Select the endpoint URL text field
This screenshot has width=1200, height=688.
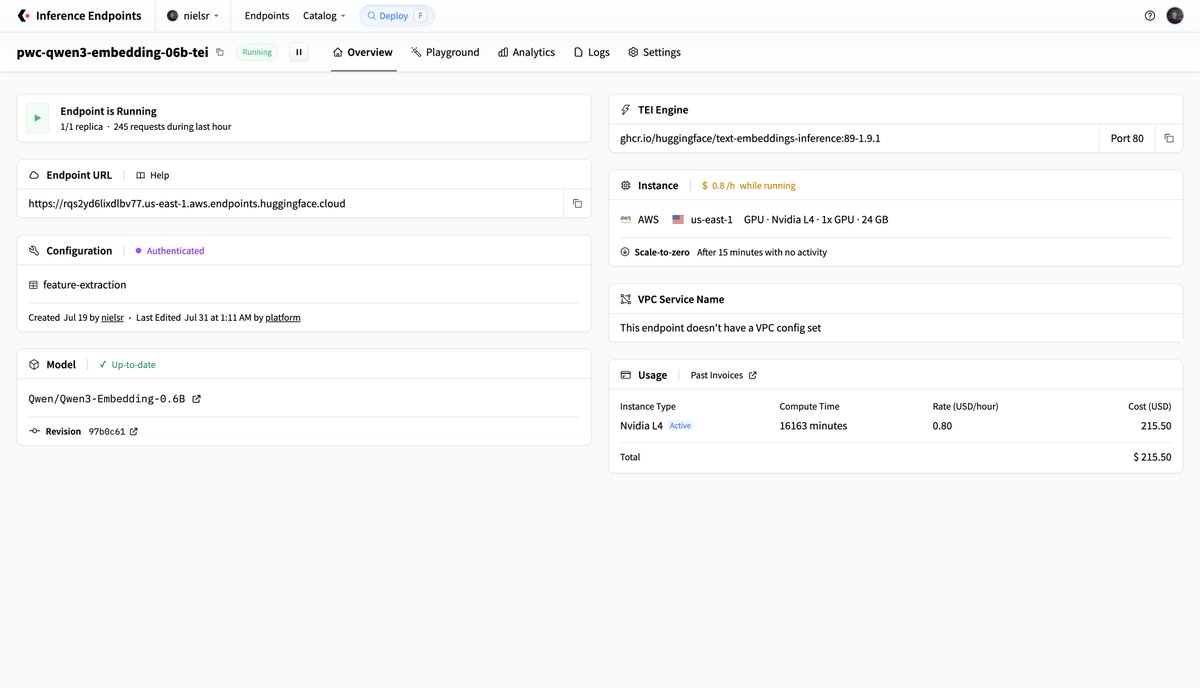pyautogui.click(x=291, y=203)
